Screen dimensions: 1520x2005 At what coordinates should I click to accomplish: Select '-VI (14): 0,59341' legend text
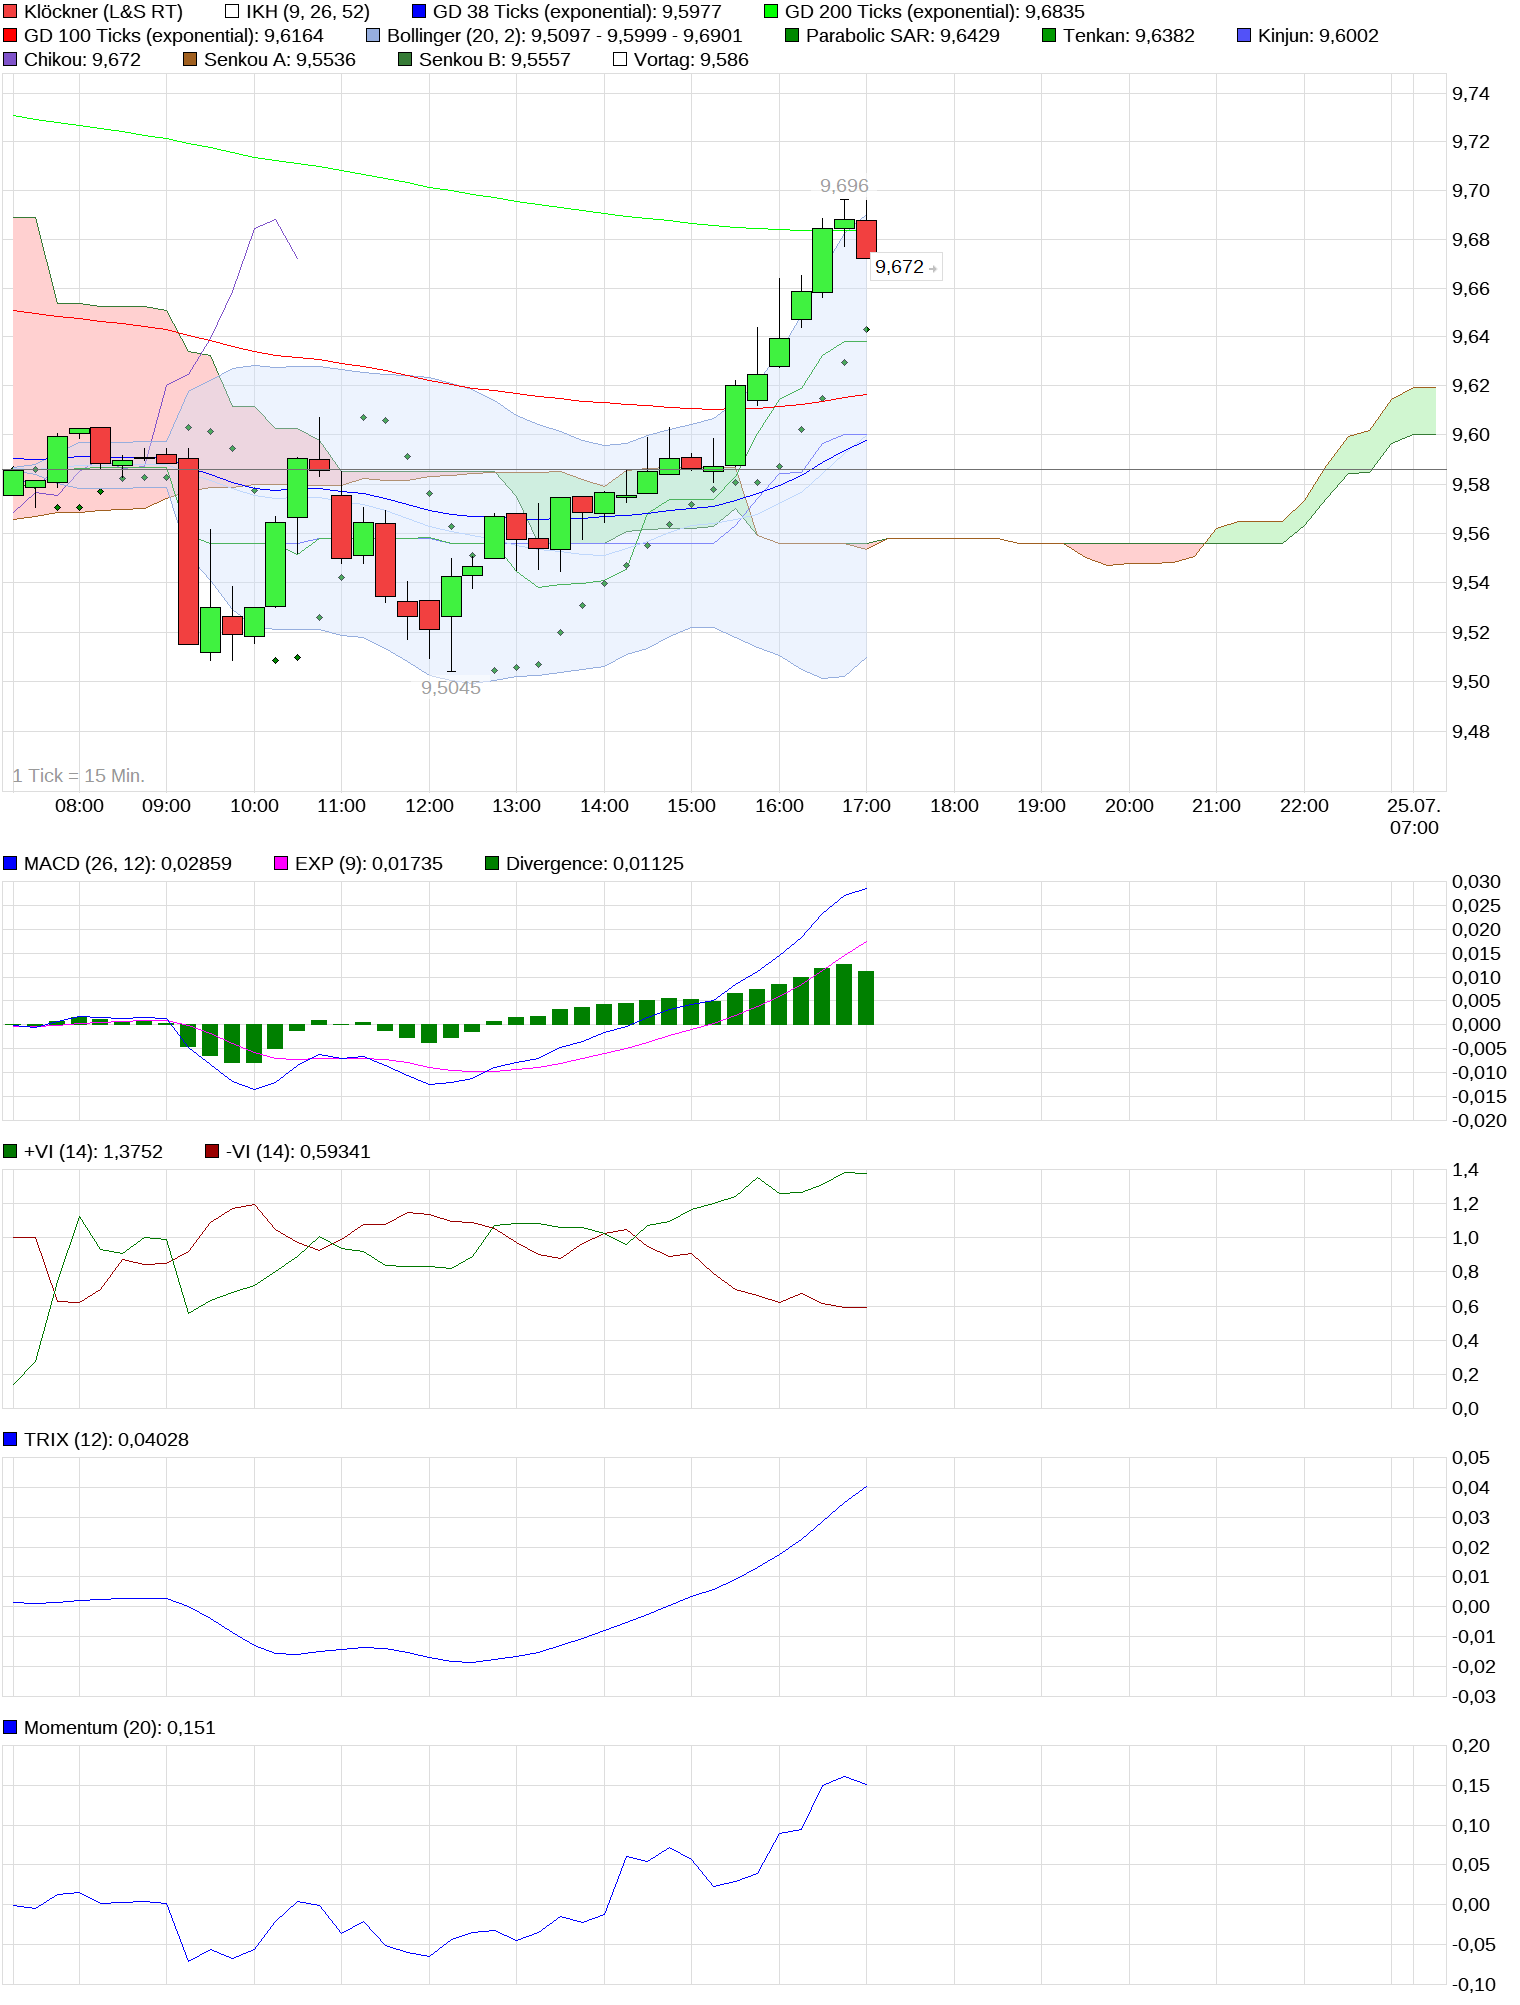[x=298, y=1152]
